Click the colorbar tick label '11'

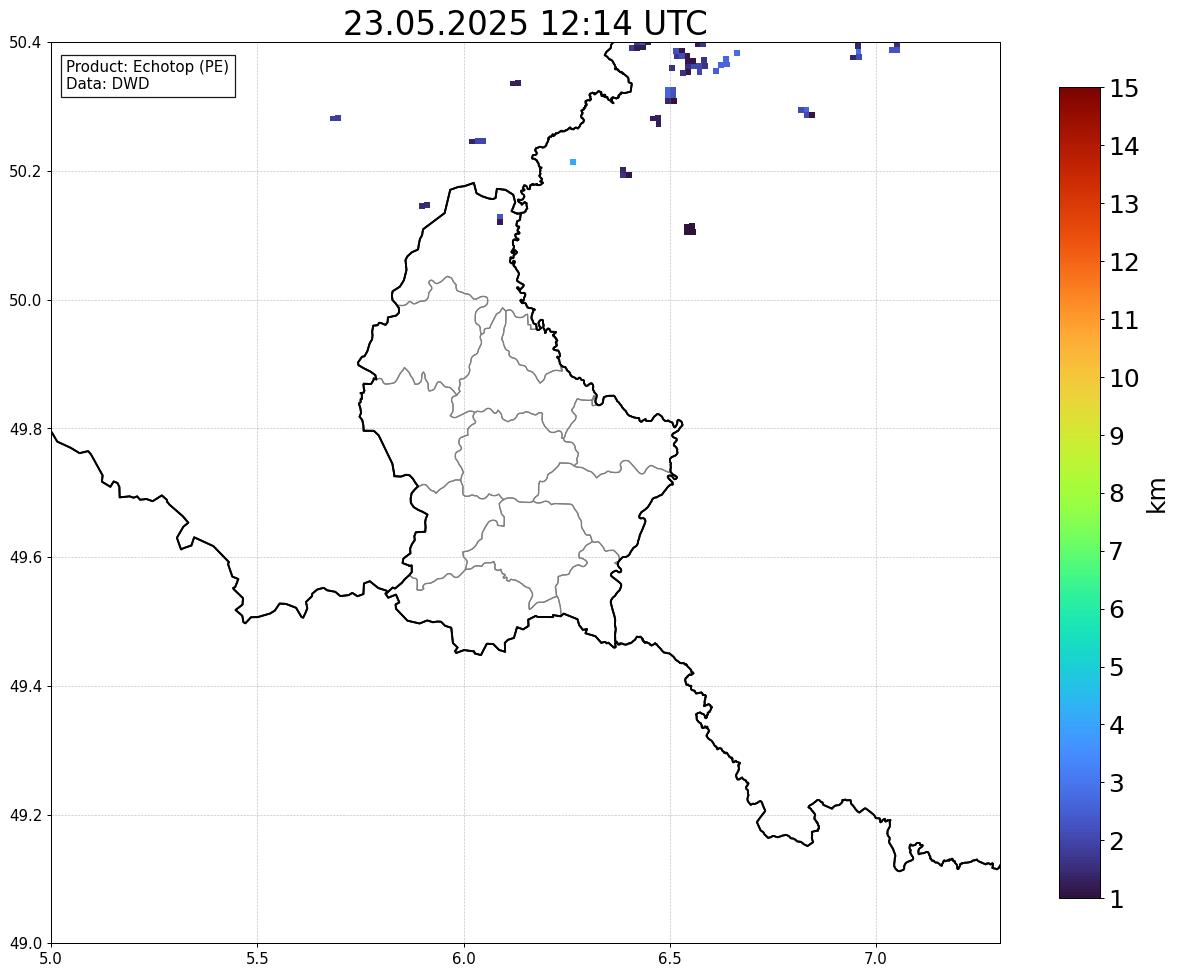coord(1124,320)
